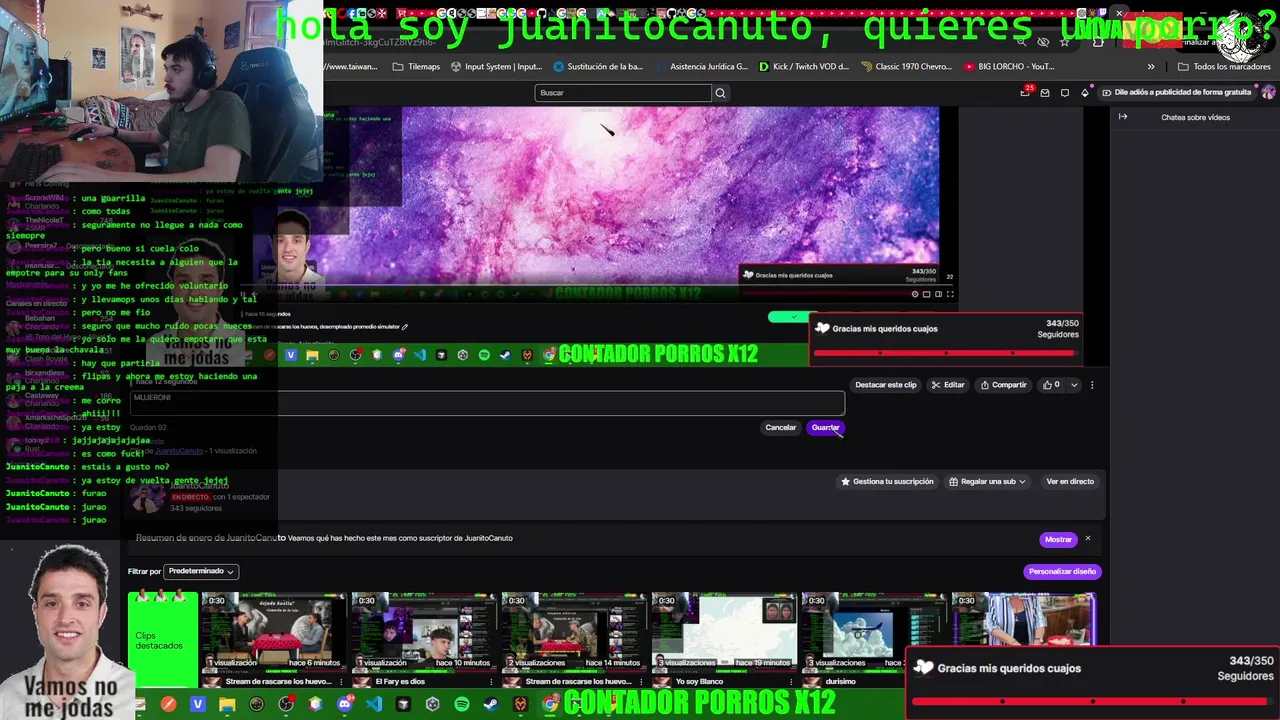
Task: Open File Explorer folder in the bottom taskbar
Action: pyautogui.click(x=227, y=705)
